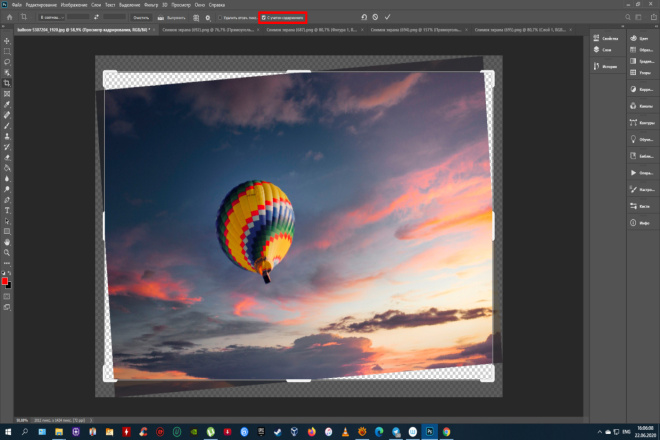
Task: Select the Pen tool
Action: tap(7, 200)
